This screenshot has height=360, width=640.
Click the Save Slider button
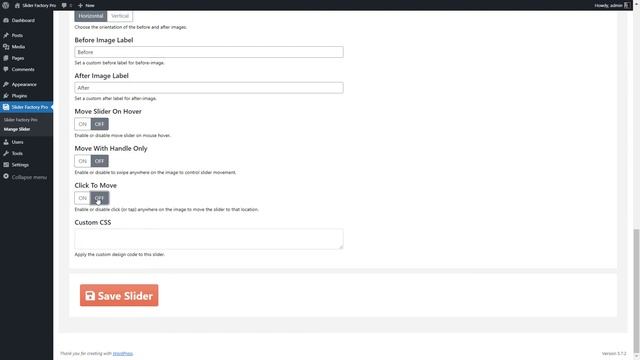[119, 296]
